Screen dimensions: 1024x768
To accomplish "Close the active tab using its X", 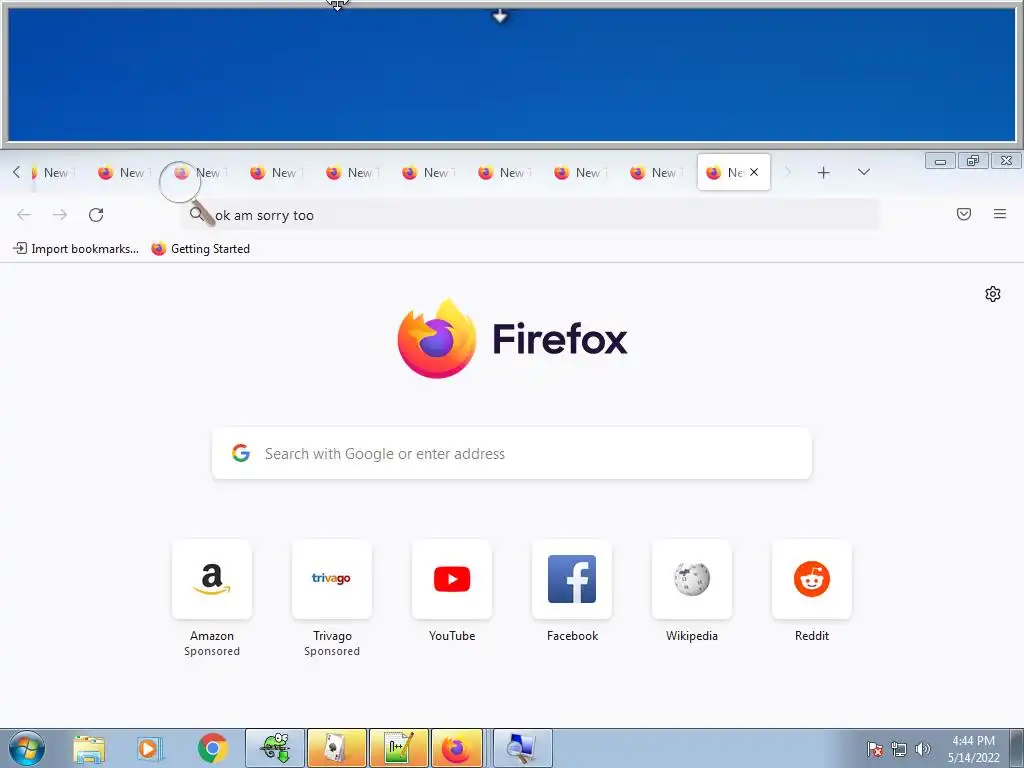I will [754, 172].
